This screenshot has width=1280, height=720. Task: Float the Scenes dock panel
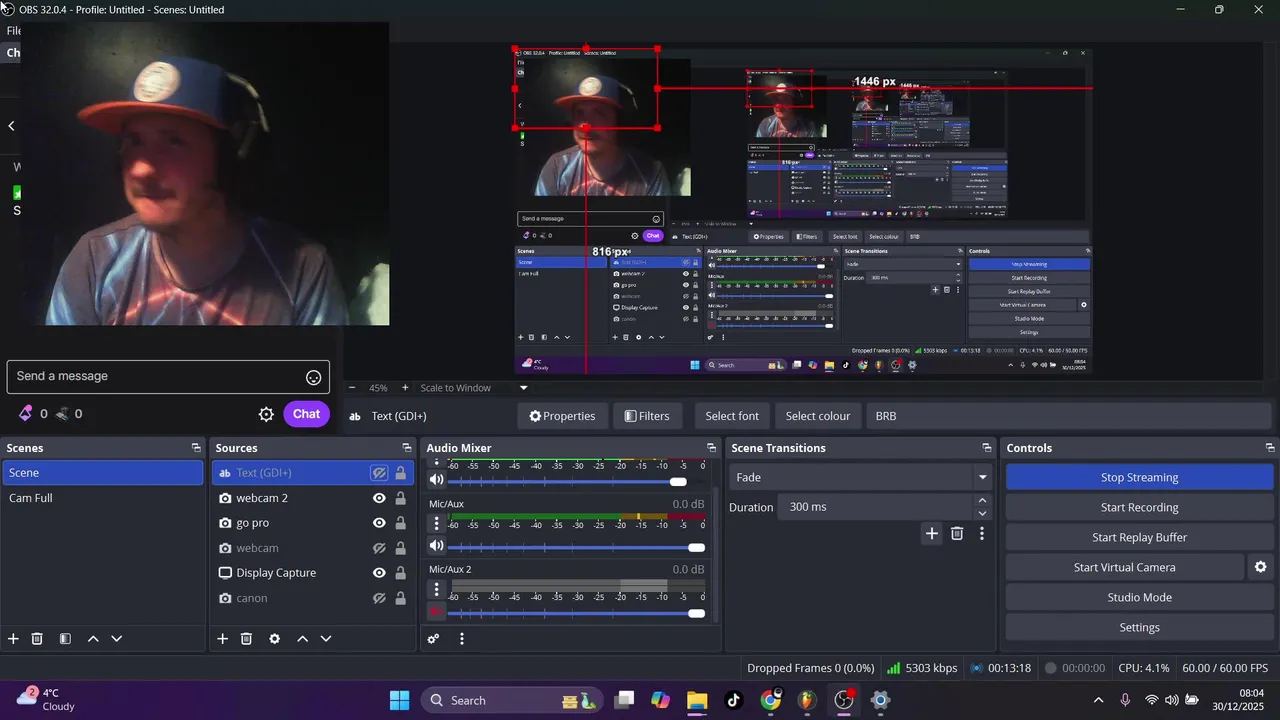pyautogui.click(x=196, y=448)
